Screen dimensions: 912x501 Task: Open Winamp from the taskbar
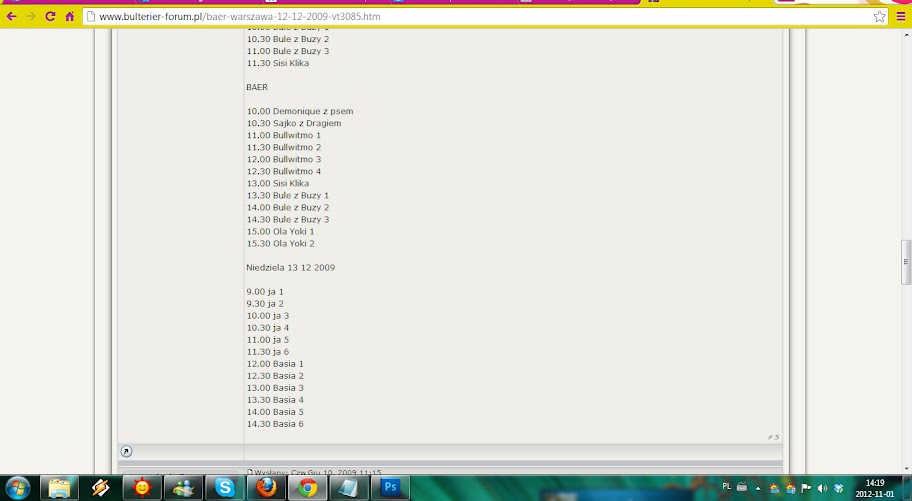tap(101, 488)
